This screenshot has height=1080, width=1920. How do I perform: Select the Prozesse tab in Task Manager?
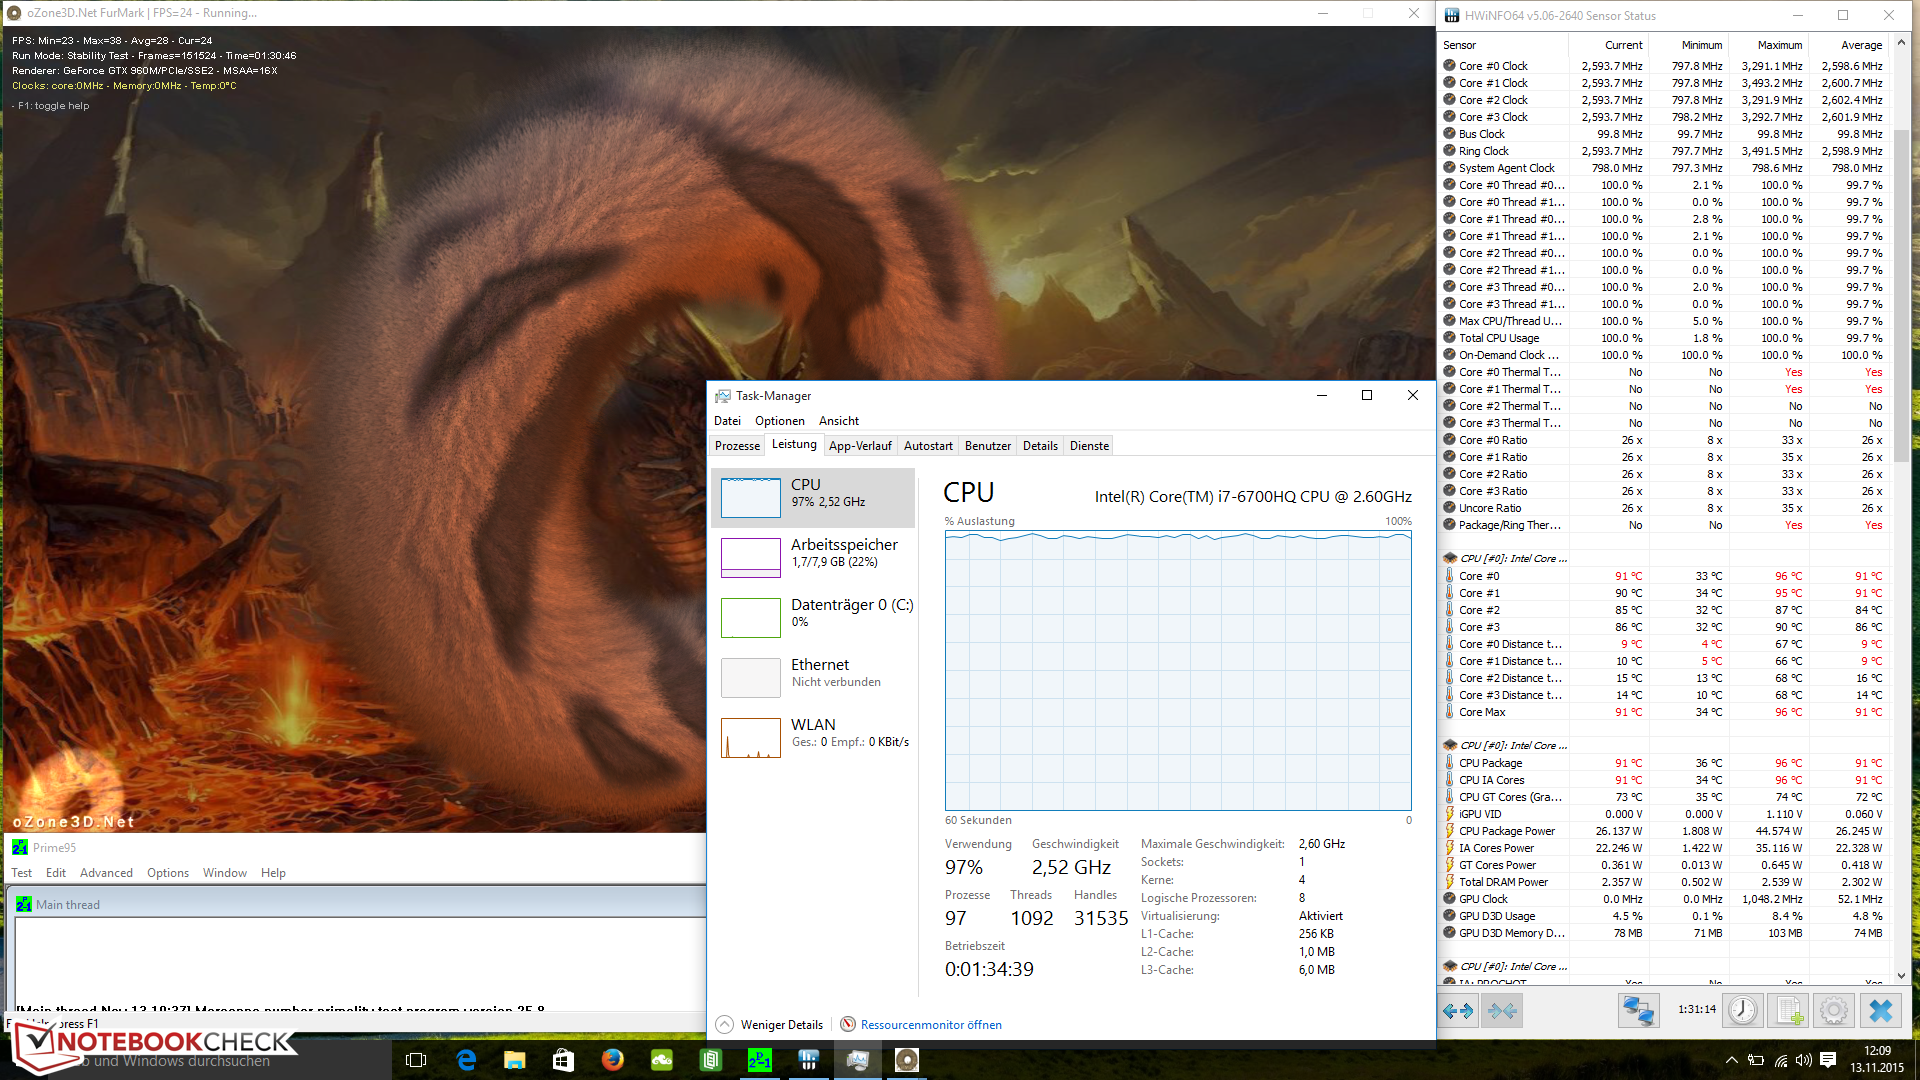coord(738,446)
